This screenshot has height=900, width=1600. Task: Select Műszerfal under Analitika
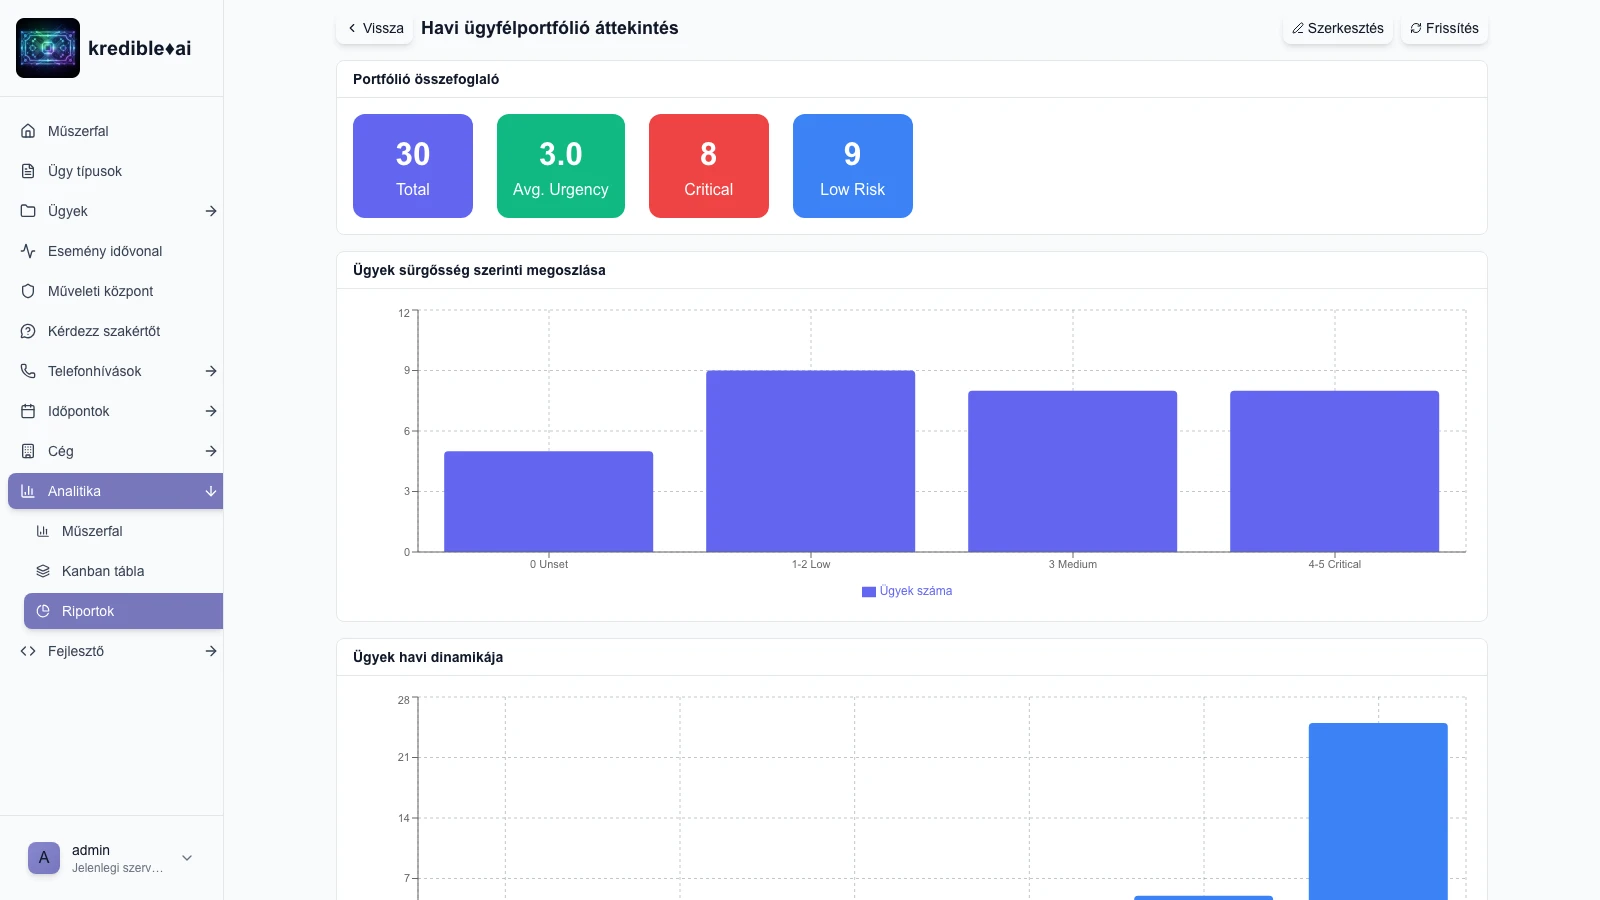point(92,531)
